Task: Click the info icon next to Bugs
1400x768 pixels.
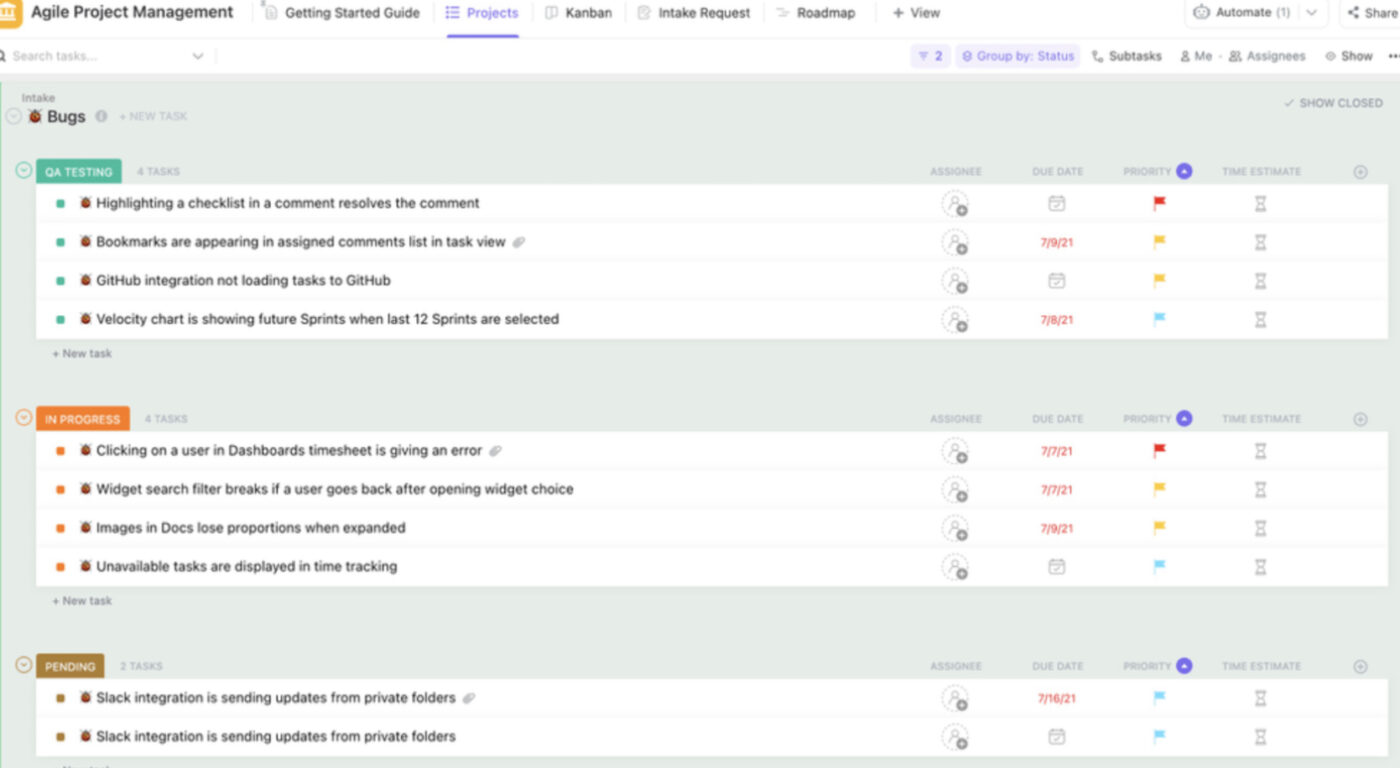Action: point(101,116)
